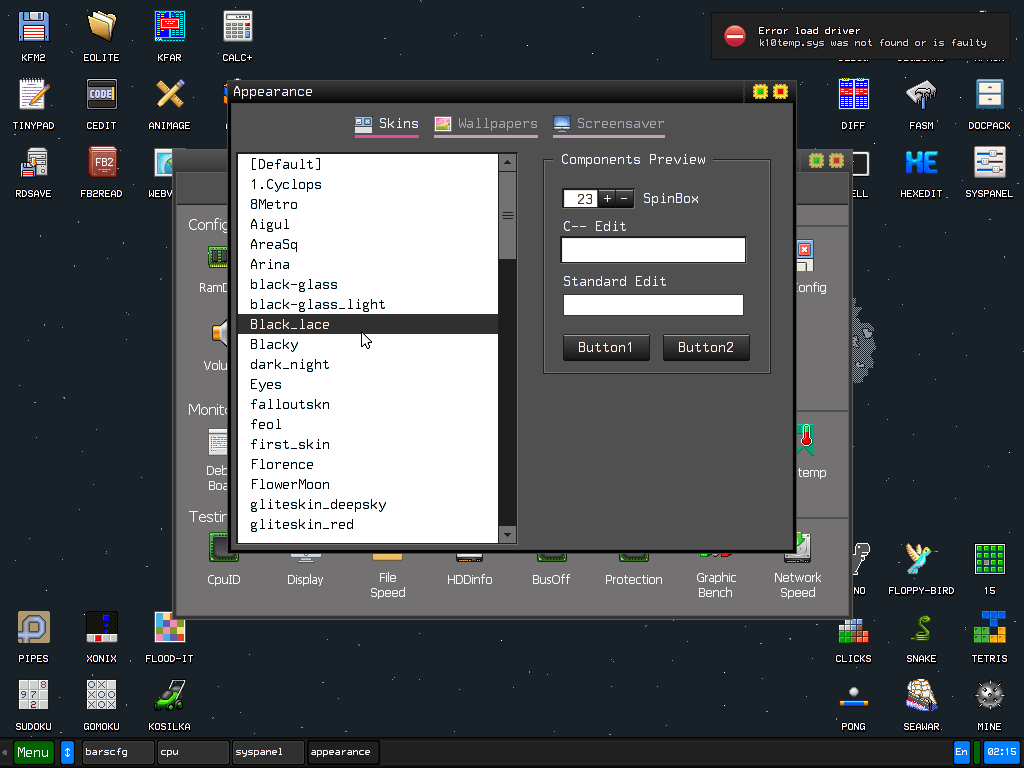
Task: Choose the dark_night skin entry
Action: [289, 364]
